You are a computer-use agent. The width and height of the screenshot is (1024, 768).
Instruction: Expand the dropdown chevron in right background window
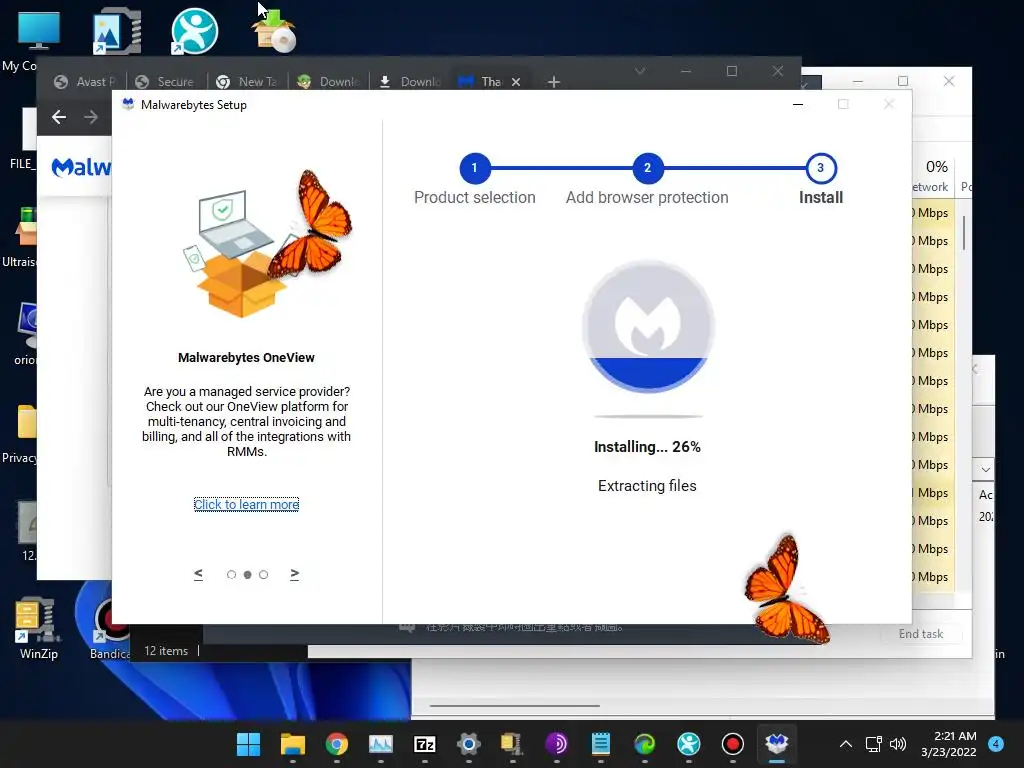[x=985, y=470]
